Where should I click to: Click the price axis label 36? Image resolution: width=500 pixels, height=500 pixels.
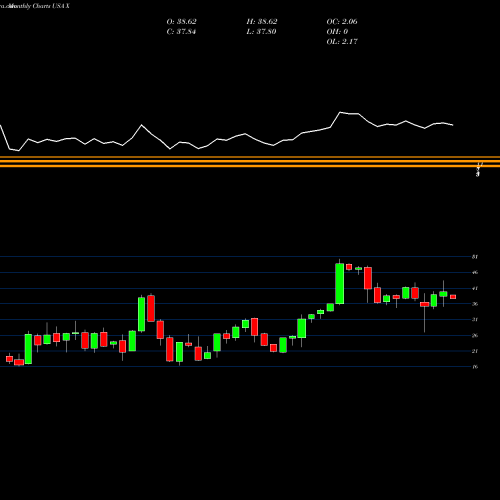tap(475, 304)
